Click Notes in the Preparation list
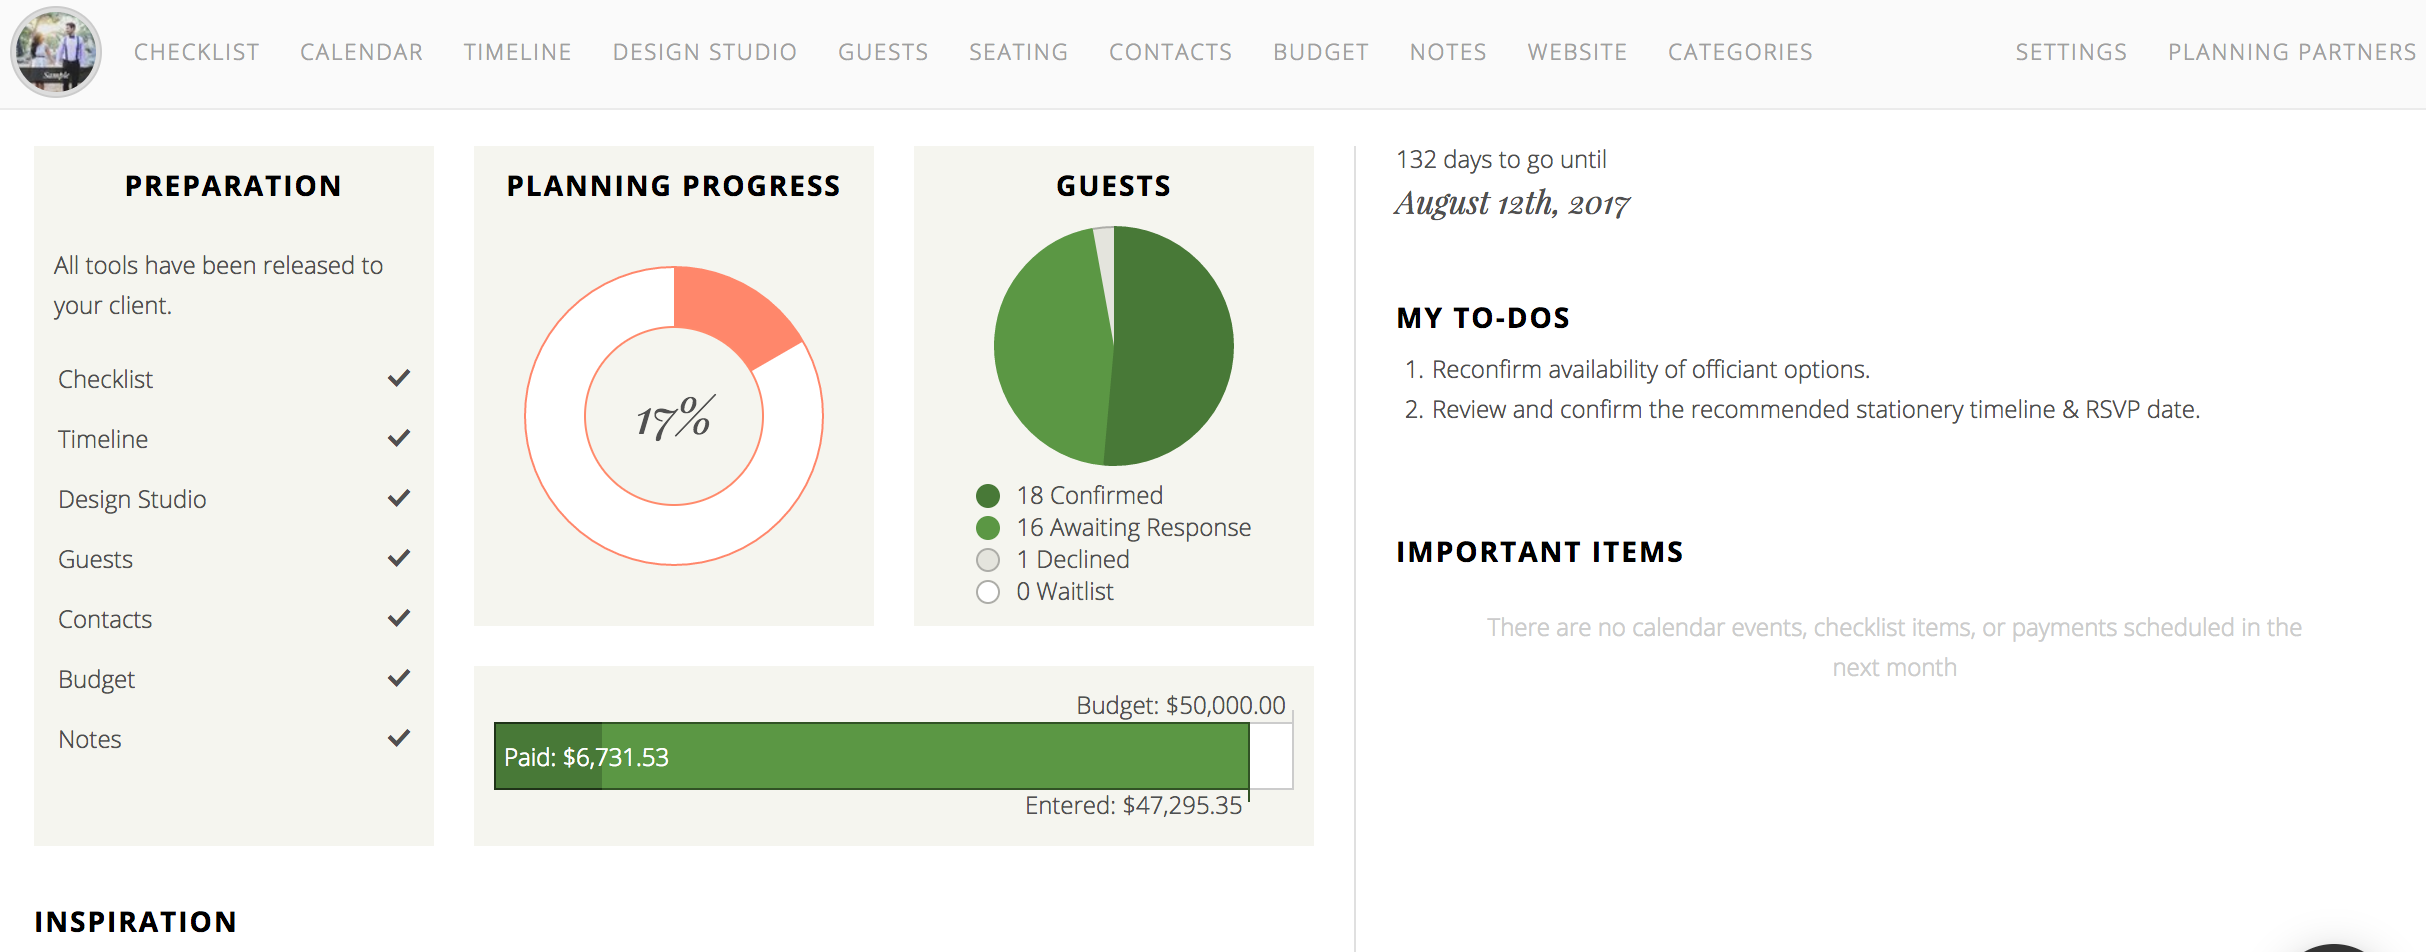Image resolution: width=2426 pixels, height=952 pixels. [x=90, y=740]
